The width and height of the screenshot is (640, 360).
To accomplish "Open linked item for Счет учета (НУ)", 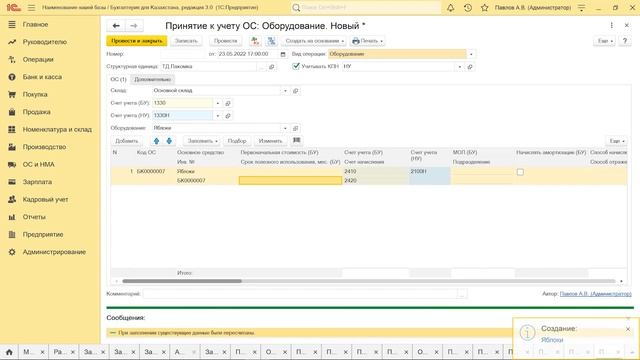I will (x=228, y=116).
